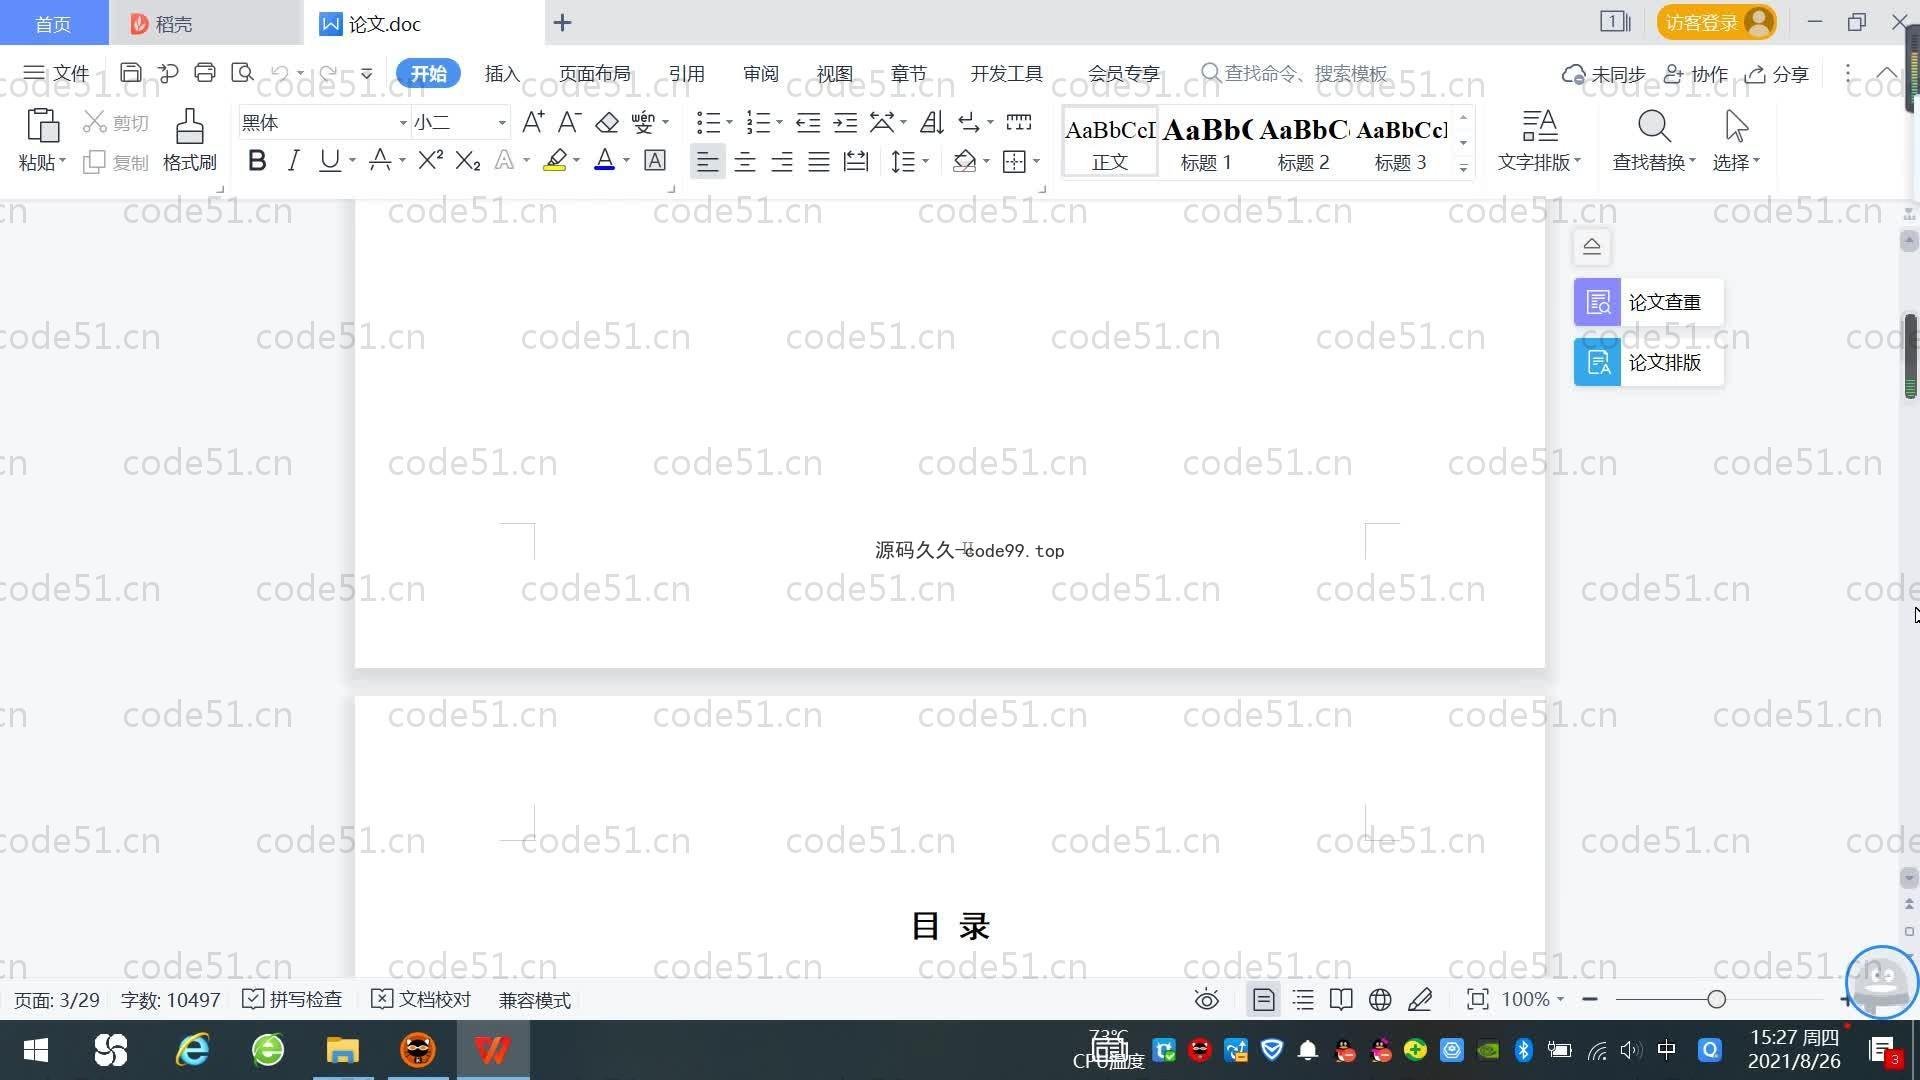Open the quick access customize dropdown
The width and height of the screenshot is (1920, 1080).
pyautogui.click(x=367, y=73)
